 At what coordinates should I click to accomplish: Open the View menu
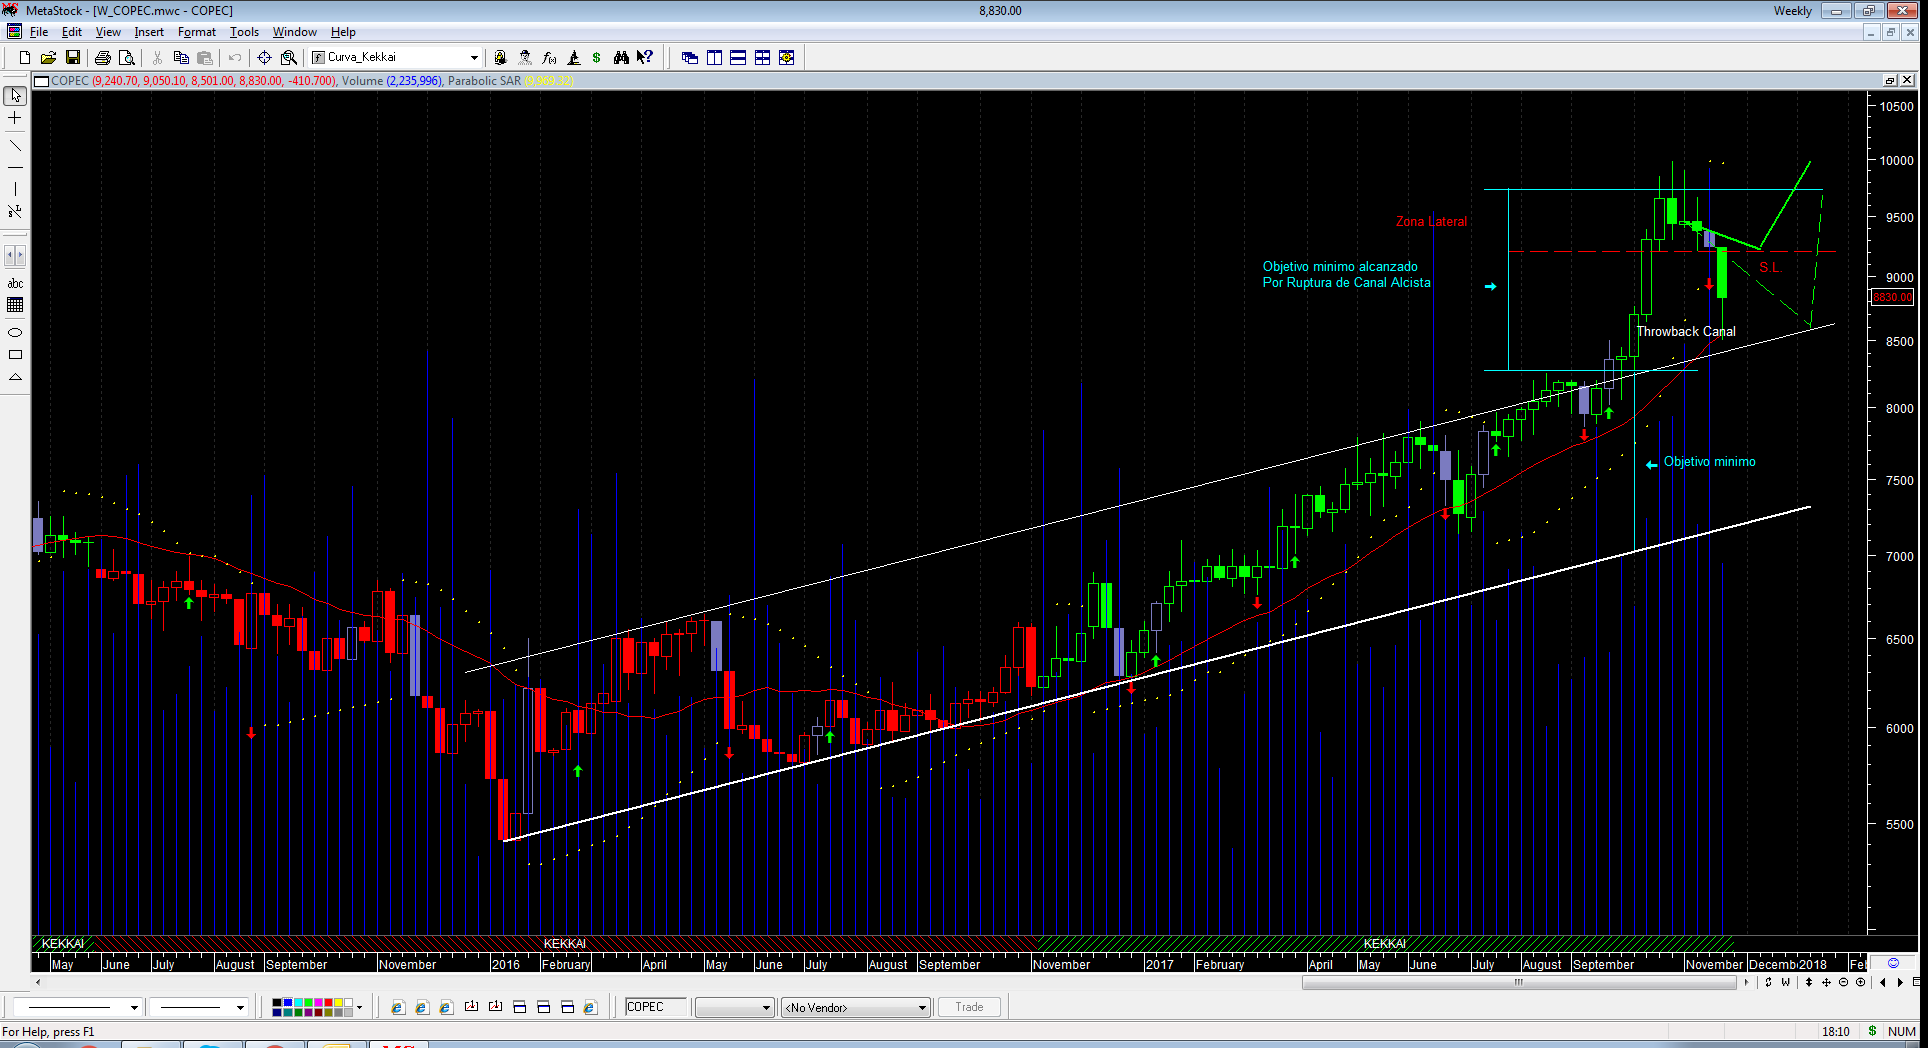tap(108, 32)
